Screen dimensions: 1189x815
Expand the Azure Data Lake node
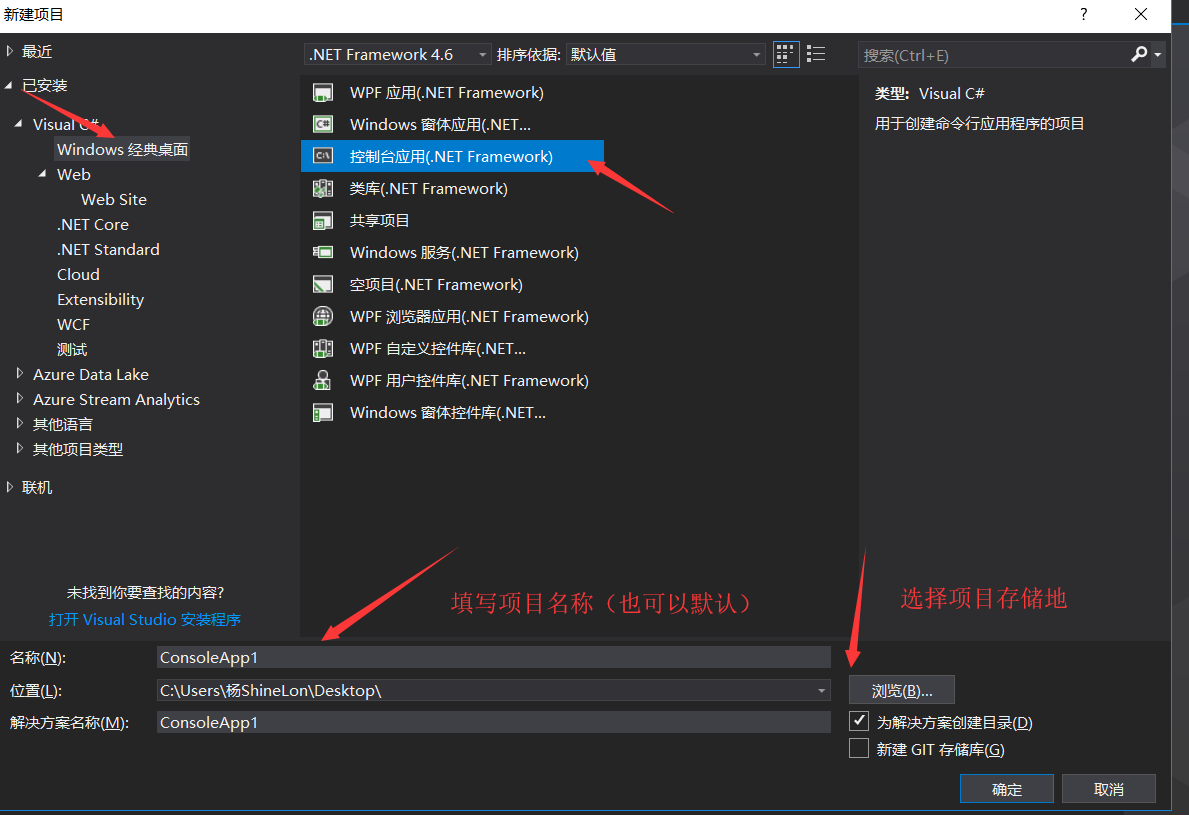coord(20,373)
